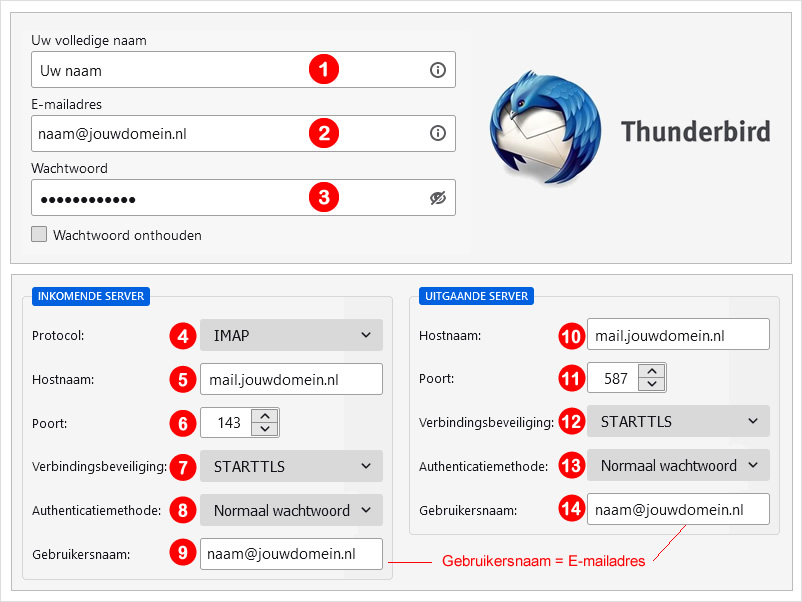Enable the Wachtwoord onthouden checkbox
This screenshot has height=602, width=802.
click(39, 234)
